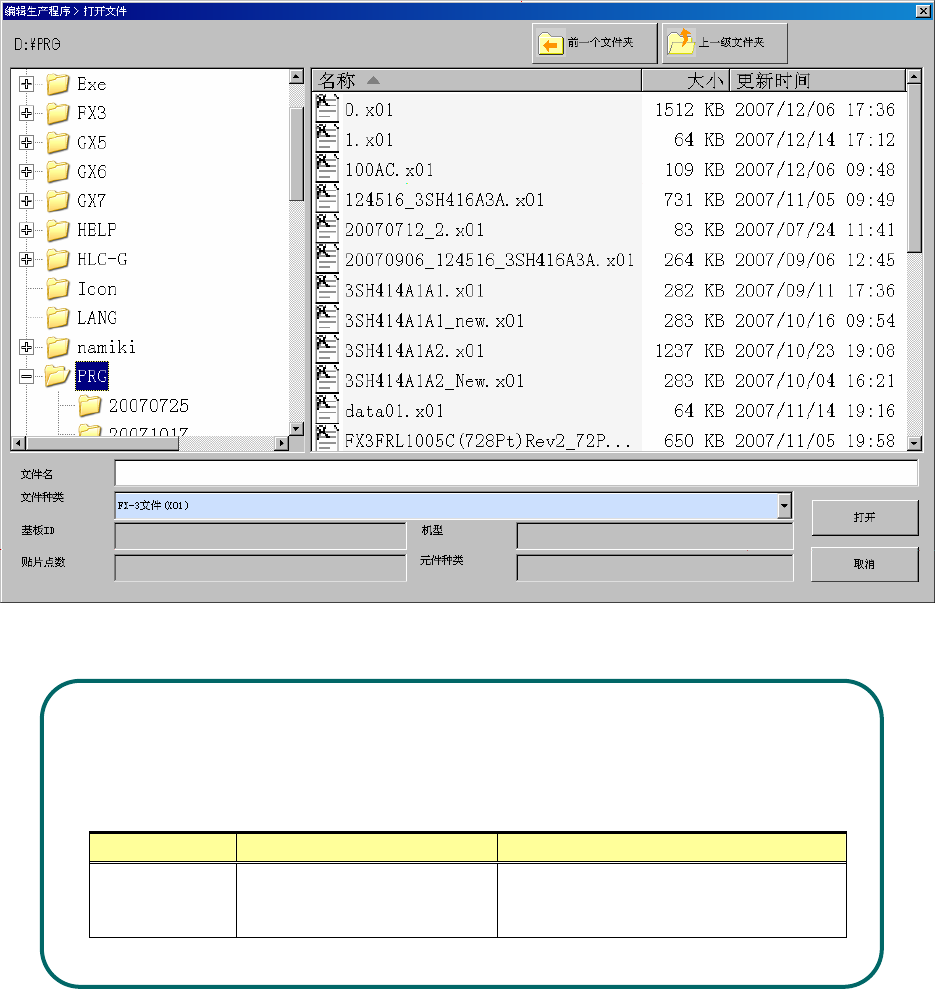Viewport: 935px width, 989px height.
Task: Select the Exe folder icon
Action: tap(57, 84)
